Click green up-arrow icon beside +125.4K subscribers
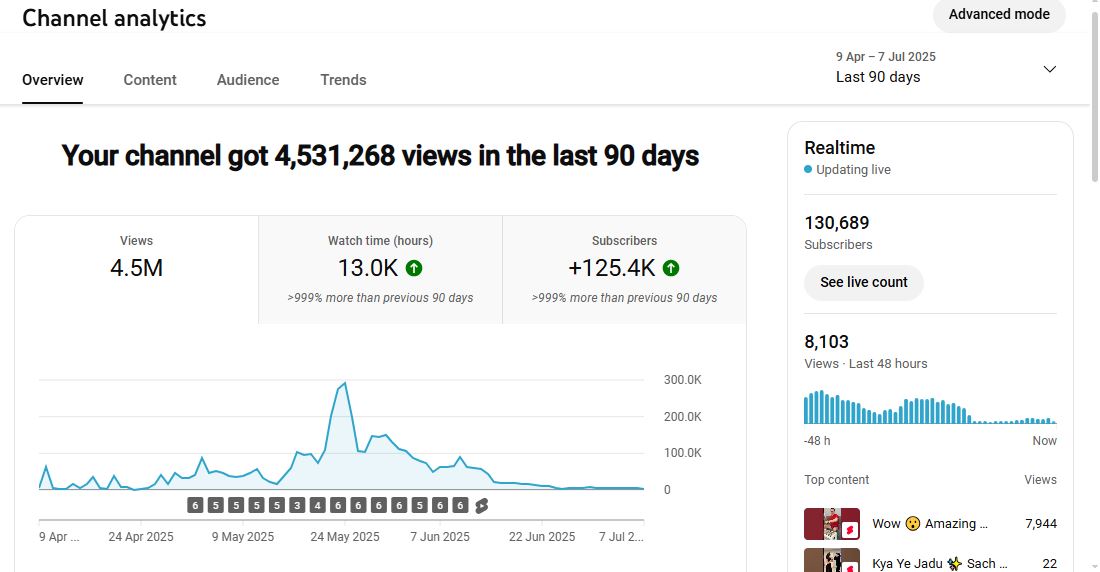Viewport: 1100px width, 572px height. click(x=671, y=268)
